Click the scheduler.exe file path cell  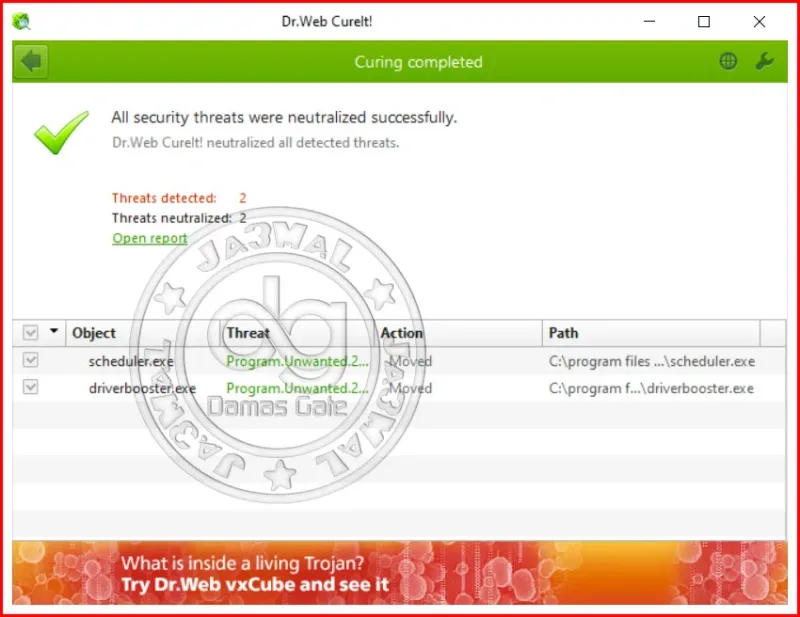(x=652, y=361)
